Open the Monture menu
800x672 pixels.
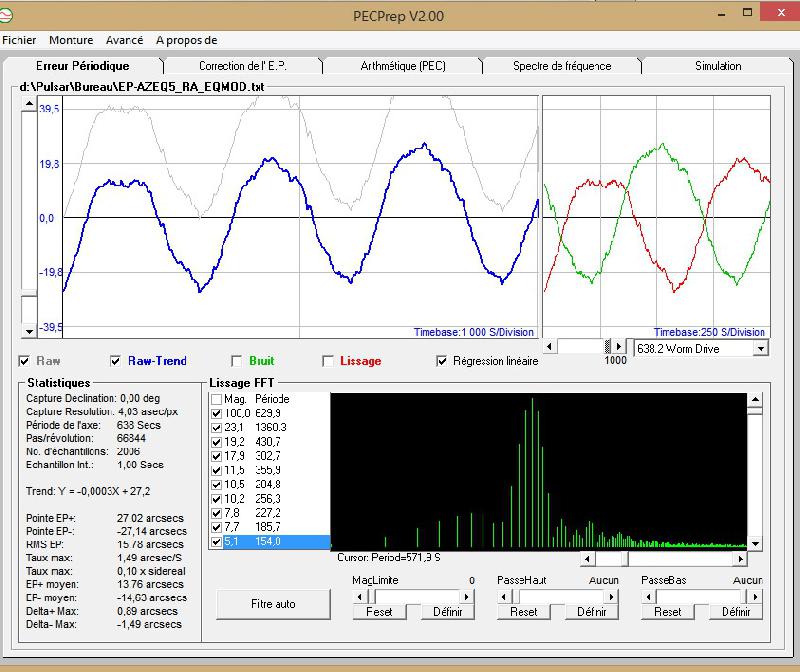(x=71, y=40)
